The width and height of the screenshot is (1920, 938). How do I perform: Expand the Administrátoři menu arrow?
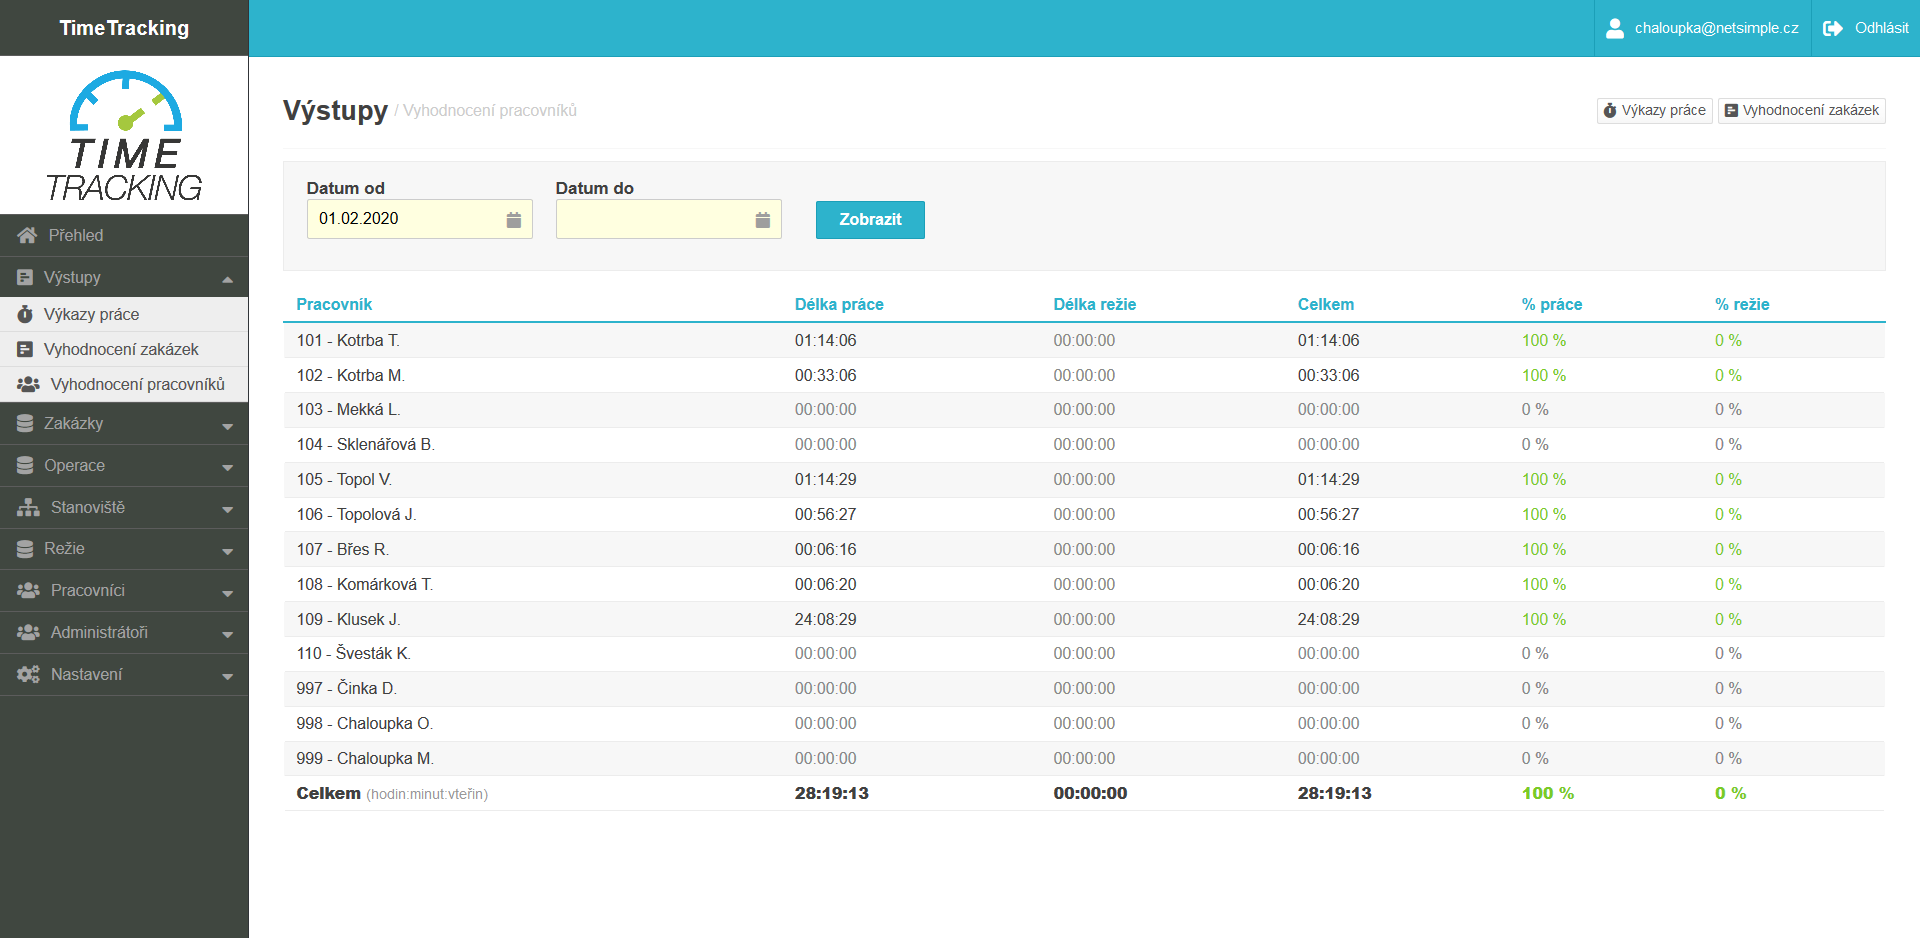[227, 635]
